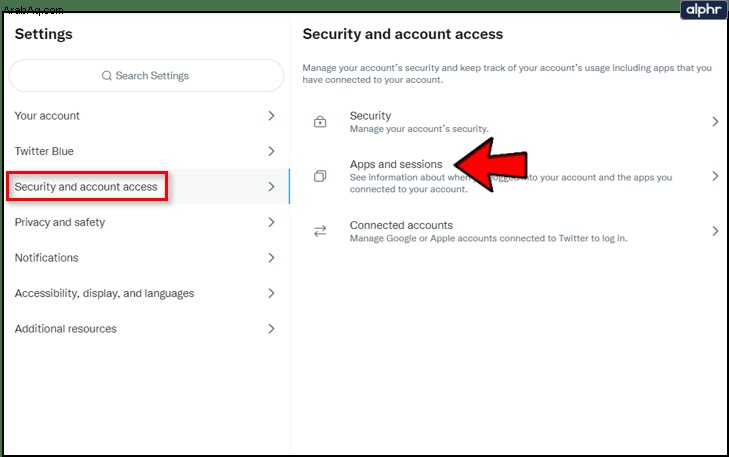Click the 'Security and account access' page heading
This screenshot has height=457, width=729.
point(403,34)
